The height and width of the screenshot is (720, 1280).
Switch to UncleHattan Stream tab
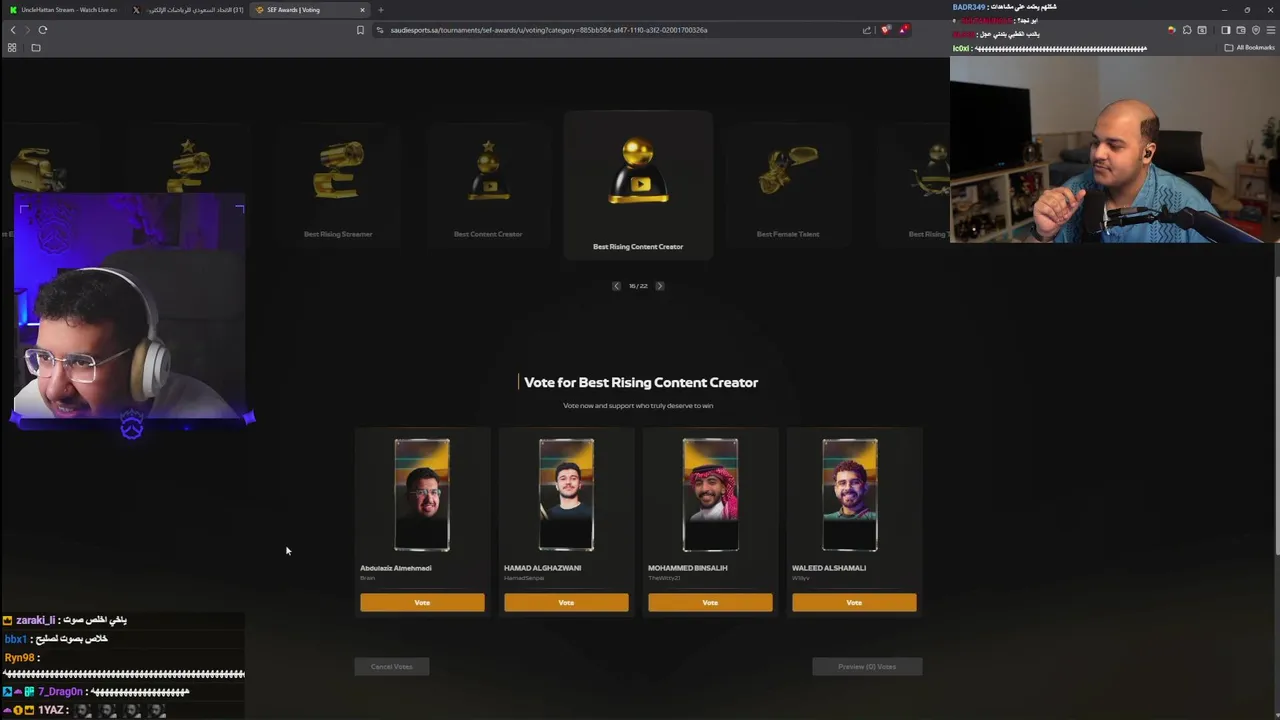click(x=62, y=10)
